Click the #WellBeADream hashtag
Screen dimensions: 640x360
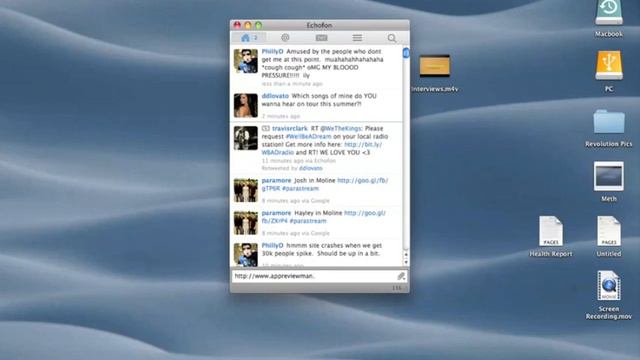(308, 136)
